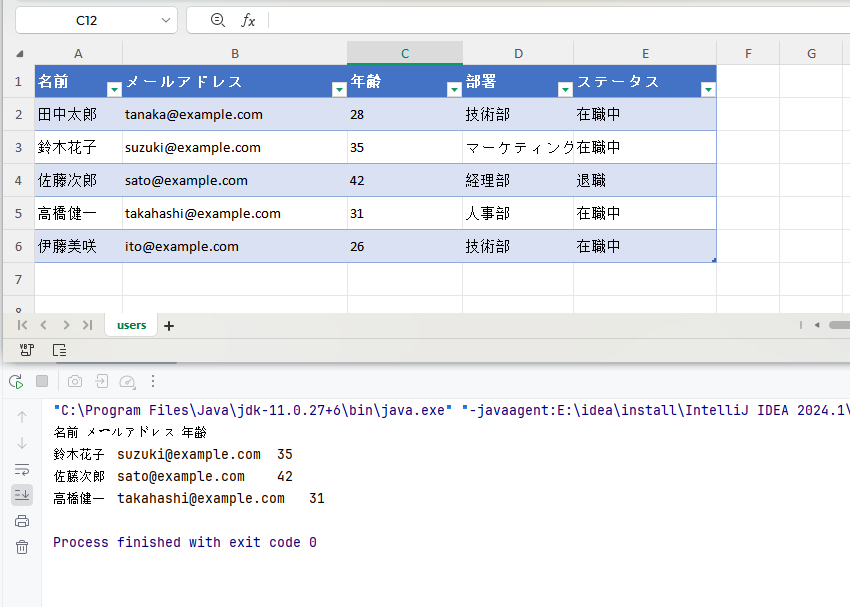
Task: Click the down arrow in console gutter
Action: (22, 443)
